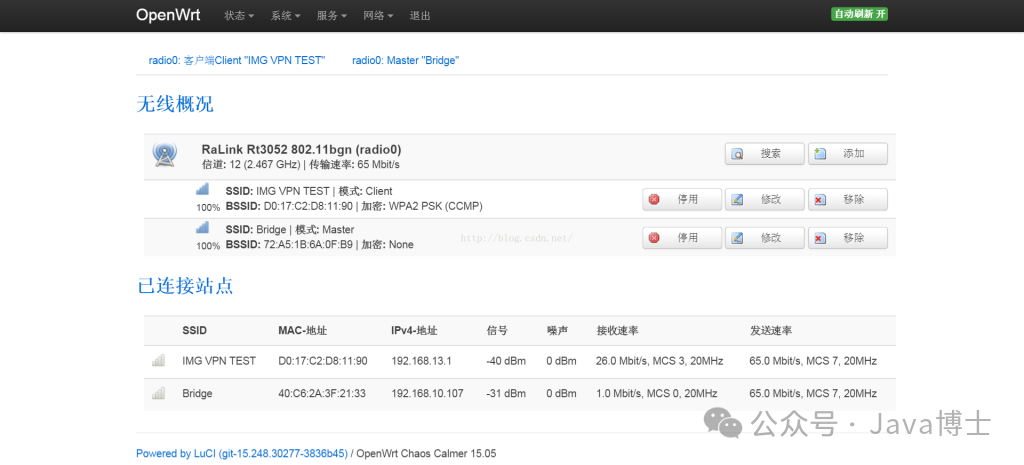Remove the Bridge network using 移除 button
Viewport: 1024px width, 465px height.
(x=847, y=238)
